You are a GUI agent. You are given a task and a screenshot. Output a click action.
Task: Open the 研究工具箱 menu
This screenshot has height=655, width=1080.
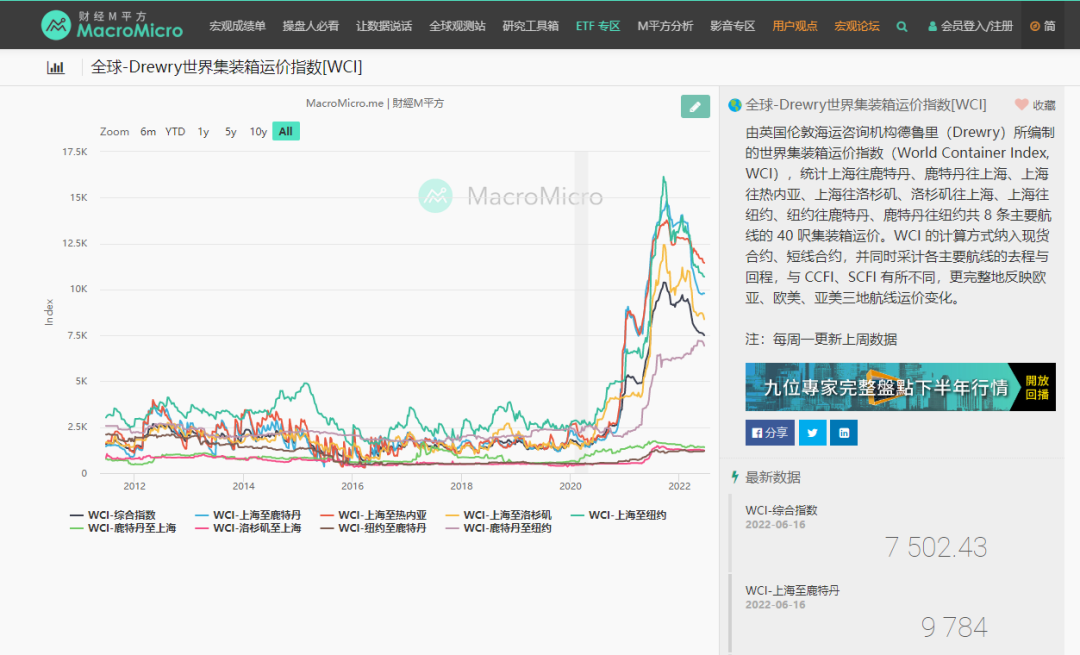click(x=530, y=26)
